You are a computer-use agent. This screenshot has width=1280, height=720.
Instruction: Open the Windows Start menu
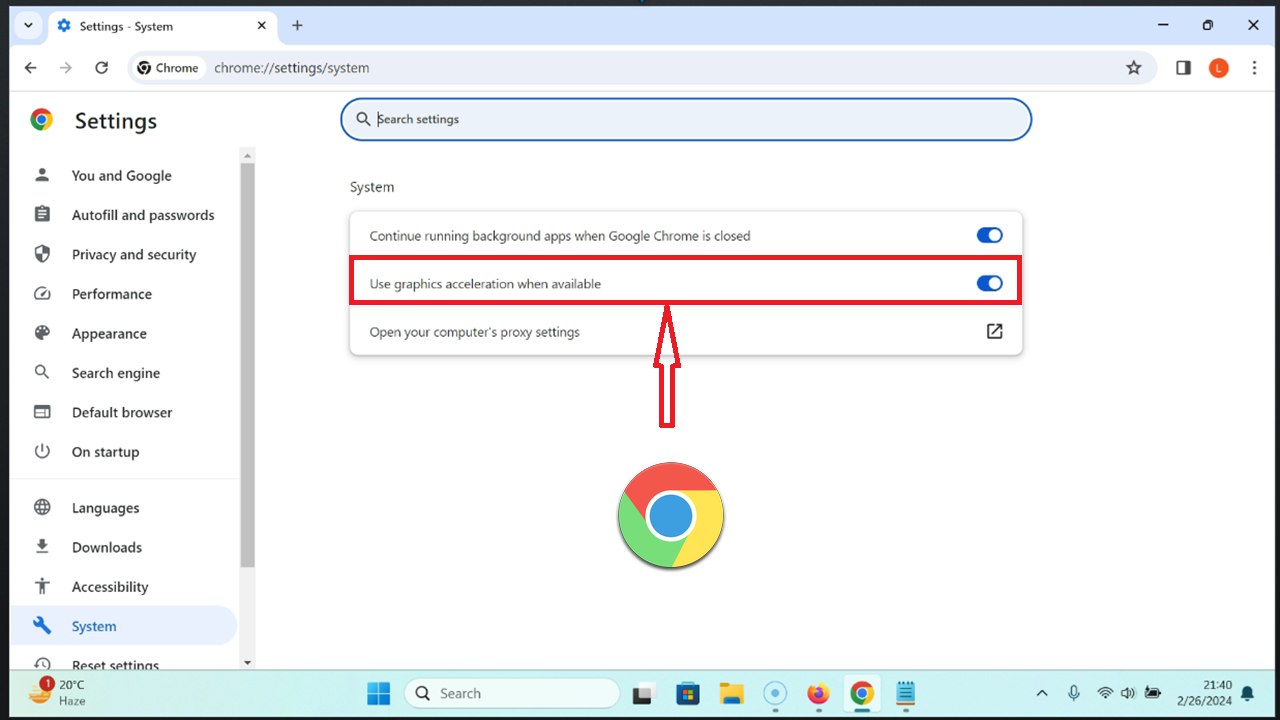pyautogui.click(x=379, y=693)
